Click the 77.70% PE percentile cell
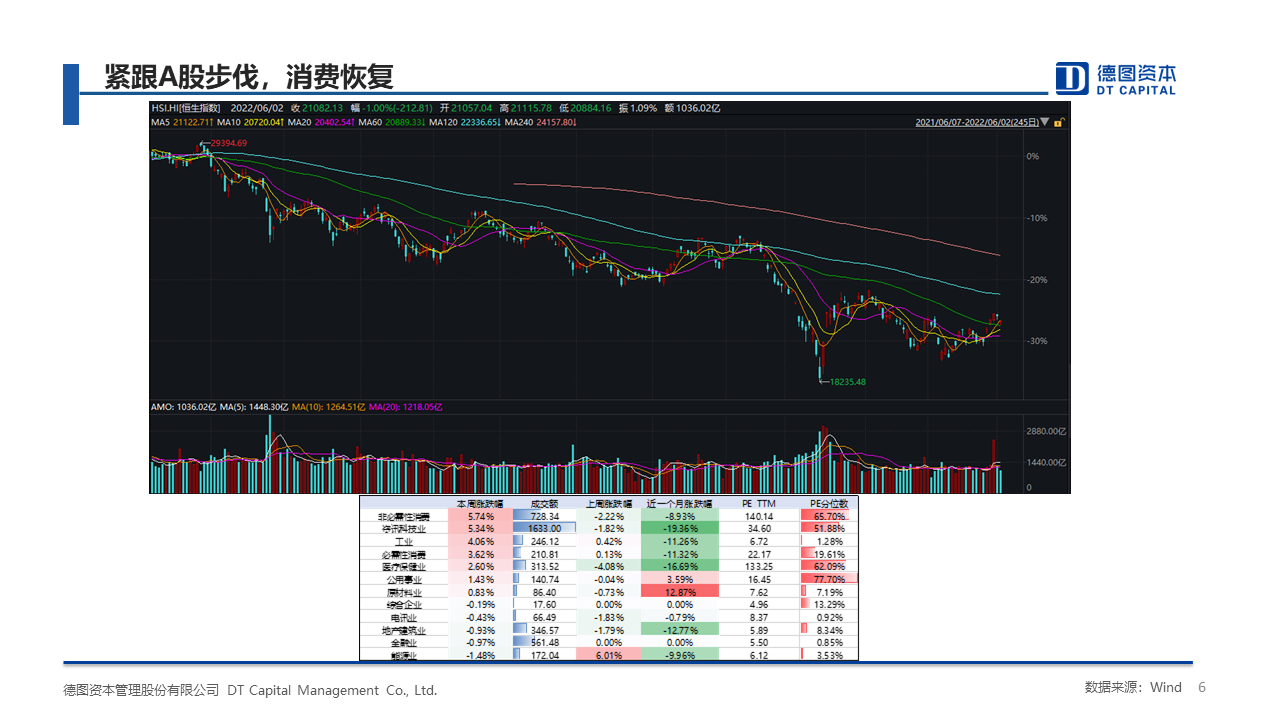1280x720 pixels. coord(829,579)
